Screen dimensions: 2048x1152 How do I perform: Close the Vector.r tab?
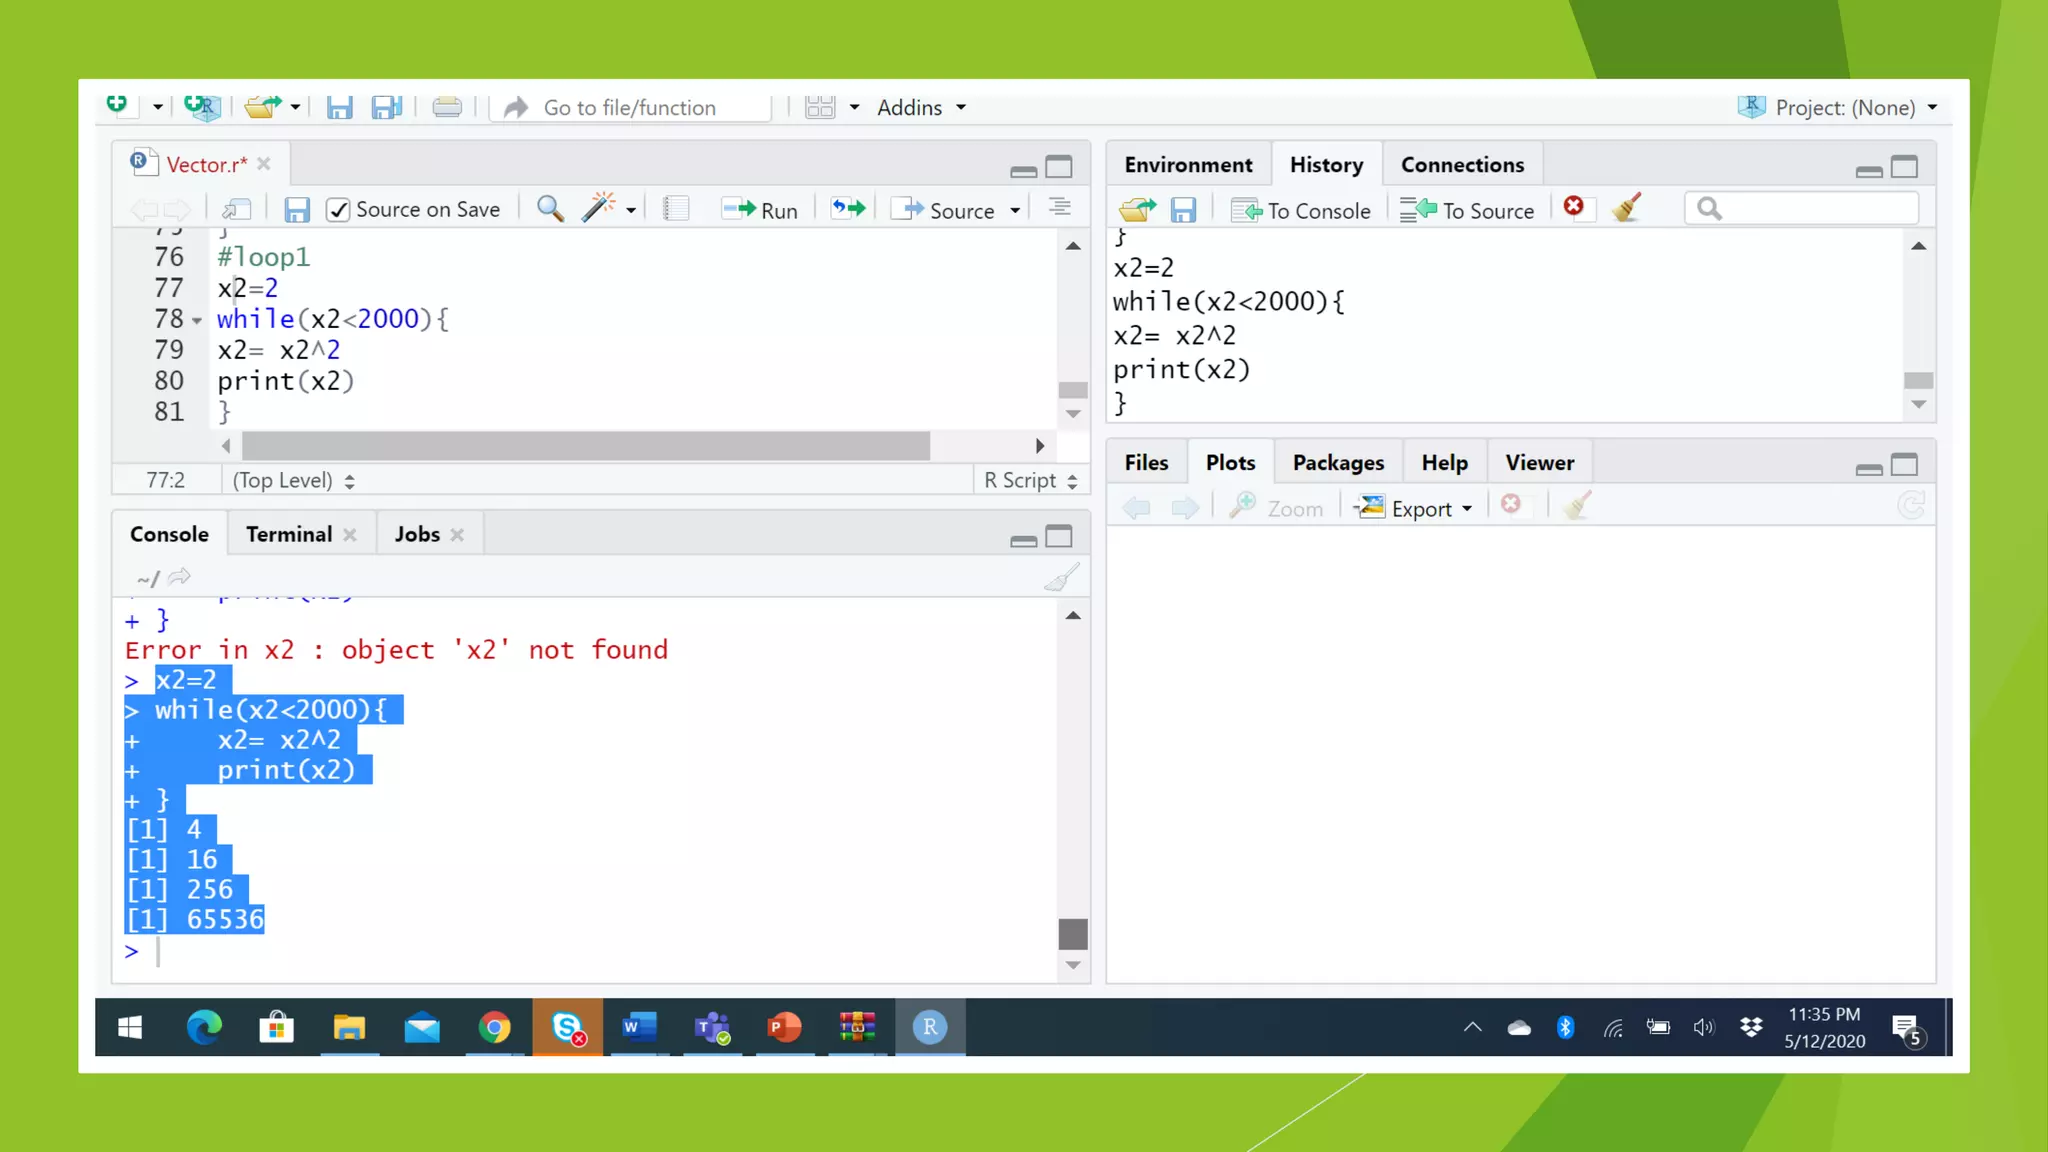[264, 164]
